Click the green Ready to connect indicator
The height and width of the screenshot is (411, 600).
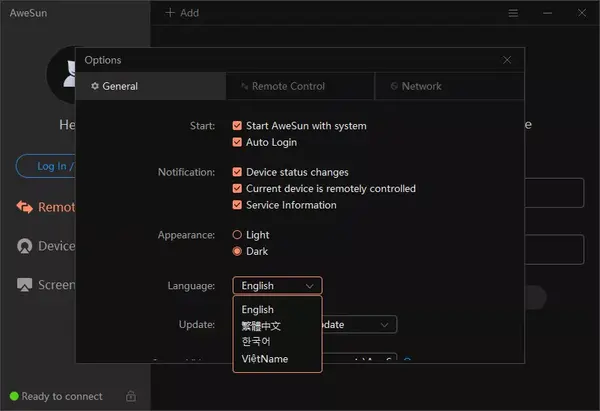(14, 397)
